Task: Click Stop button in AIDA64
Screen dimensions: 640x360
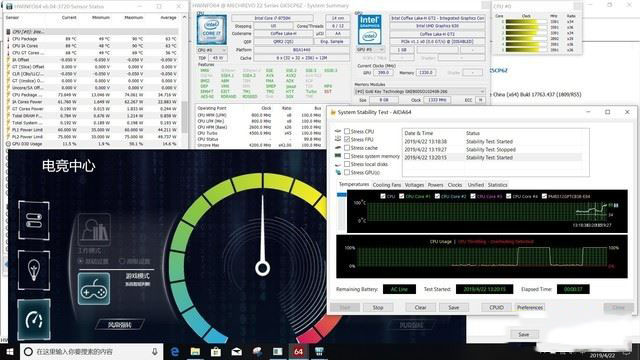Action: [x=378, y=307]
